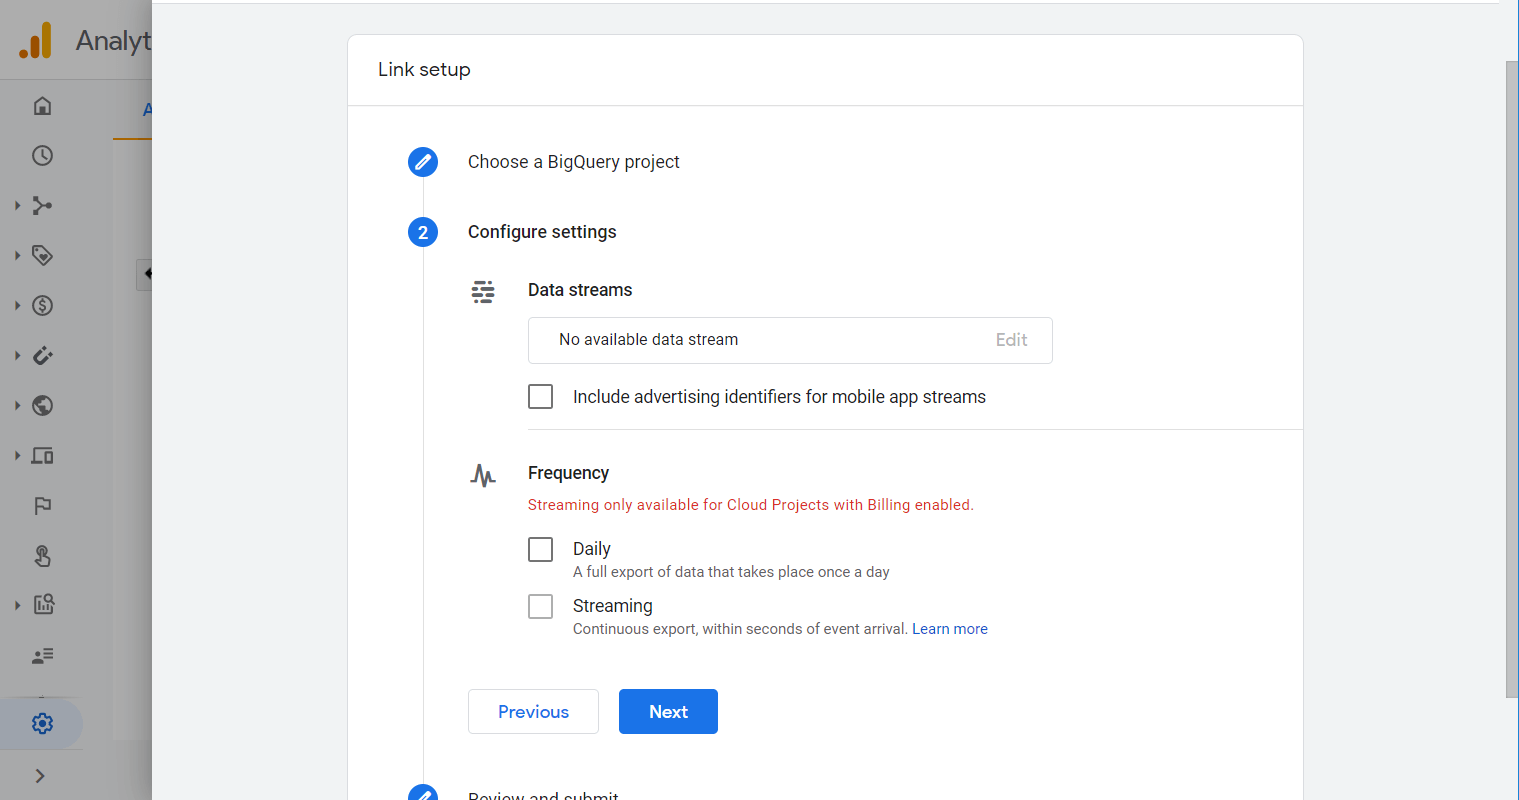Open the Admin gear icon
1519x800 pixels.
coord(42,723)
